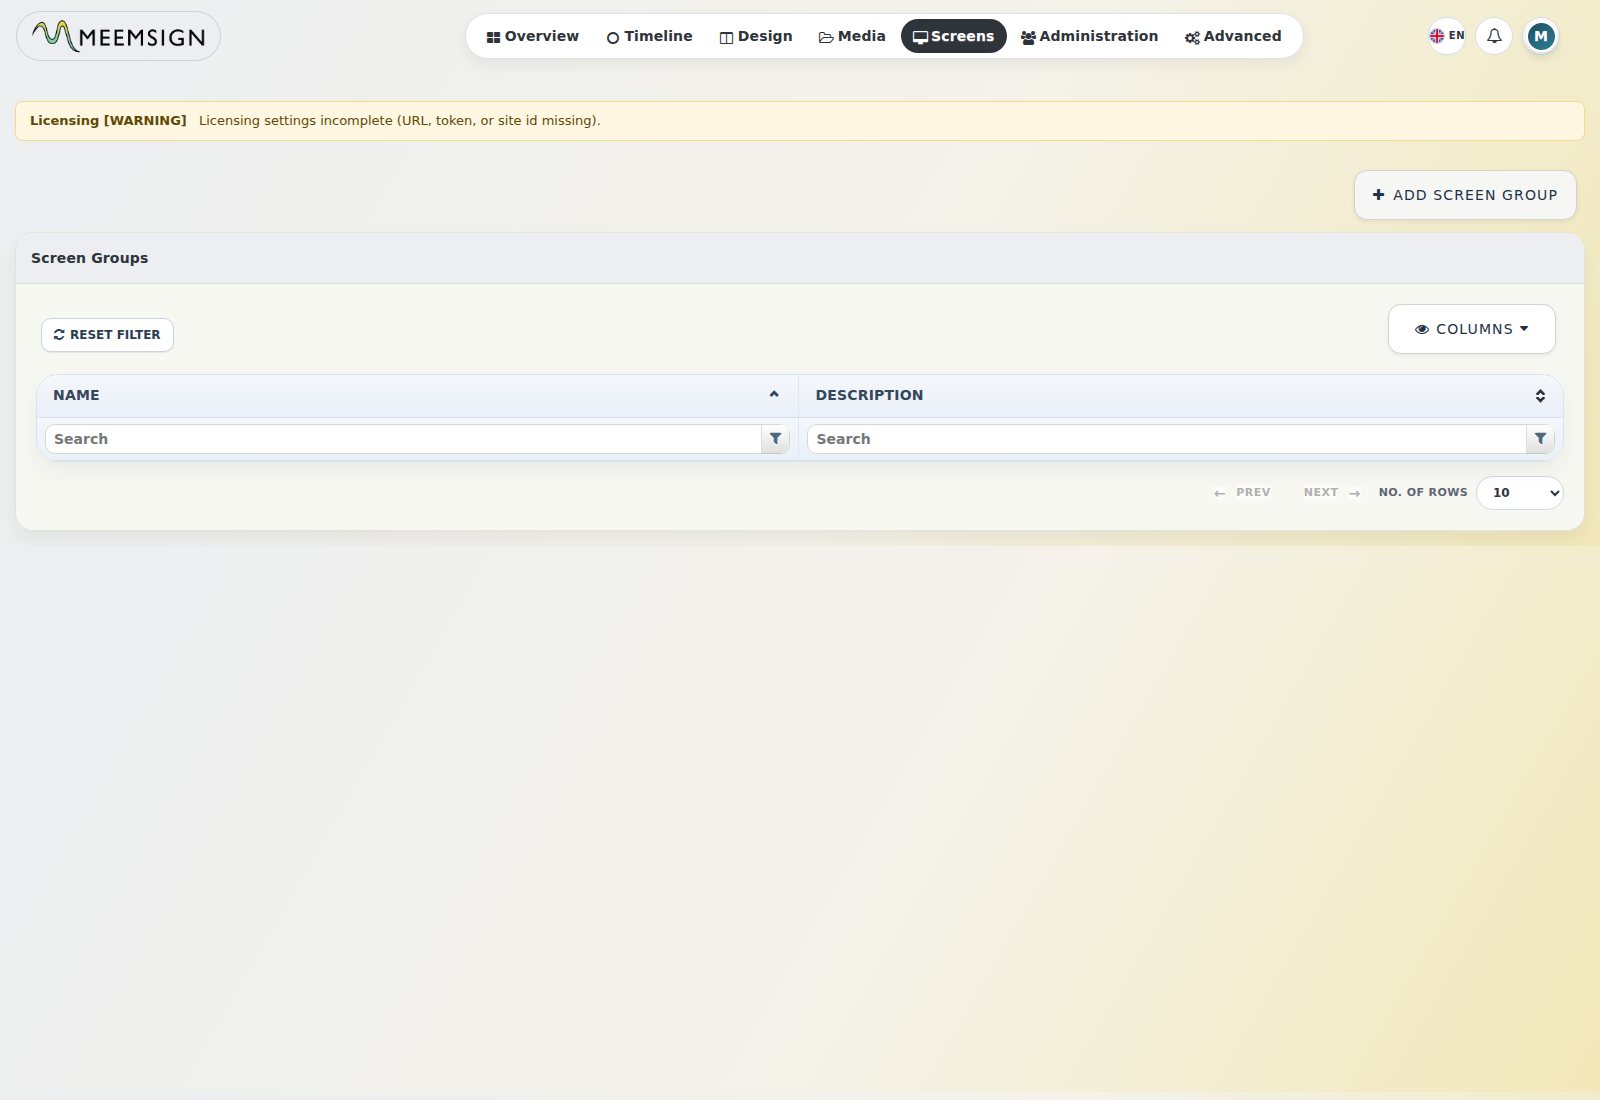Open the Administration menu
Viewport: 1600px width, 1100px height.
click(1090, 36)
